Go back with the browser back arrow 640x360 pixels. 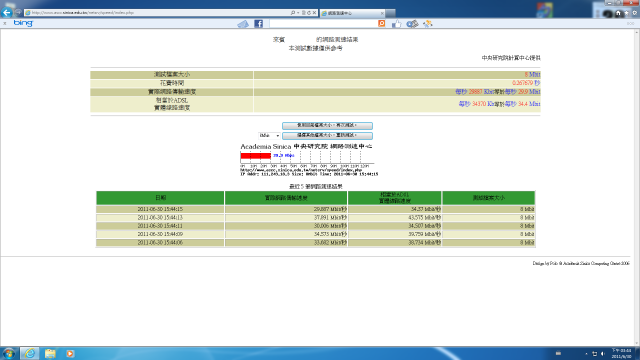(7, 13)
